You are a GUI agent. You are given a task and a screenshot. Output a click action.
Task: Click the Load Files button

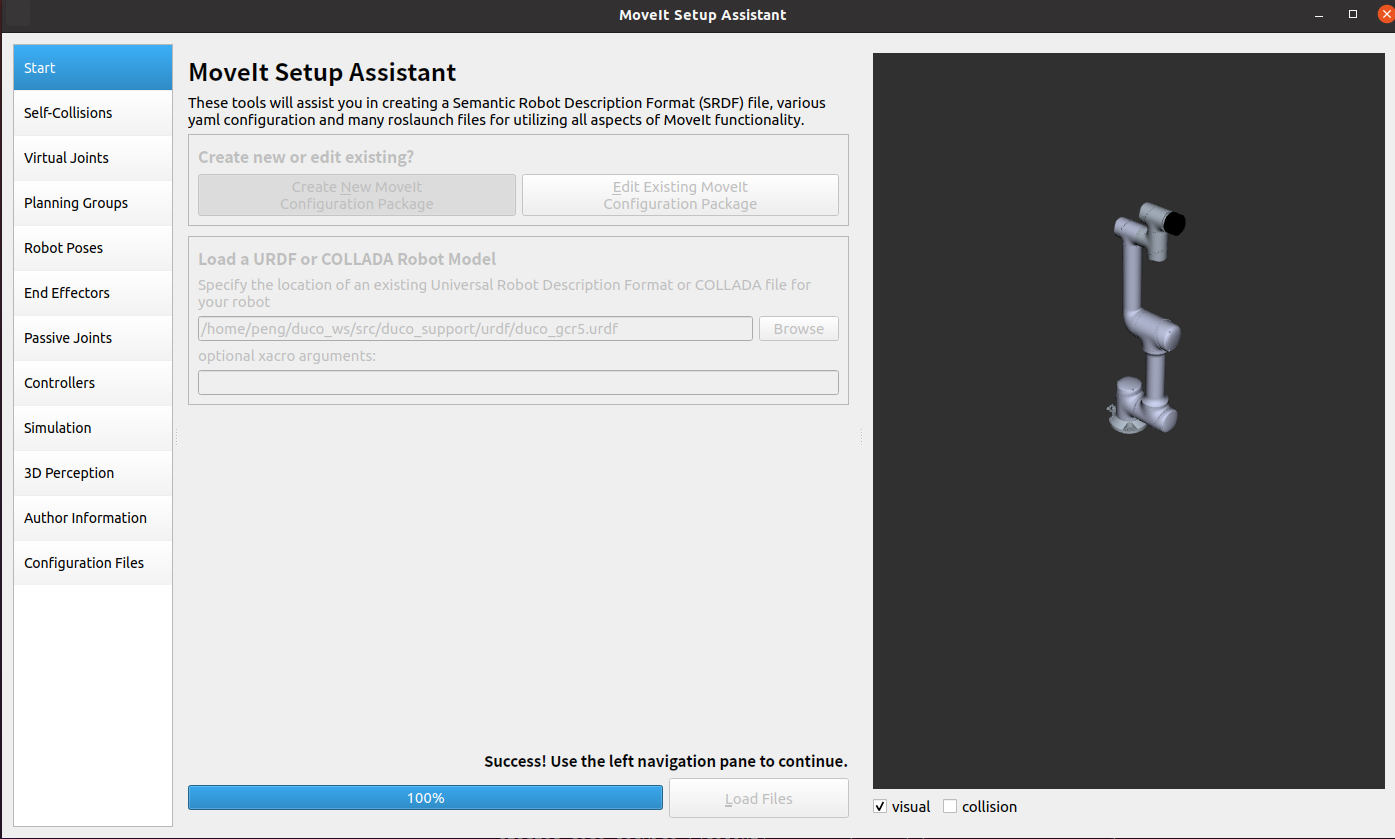[x=759, y=799]
